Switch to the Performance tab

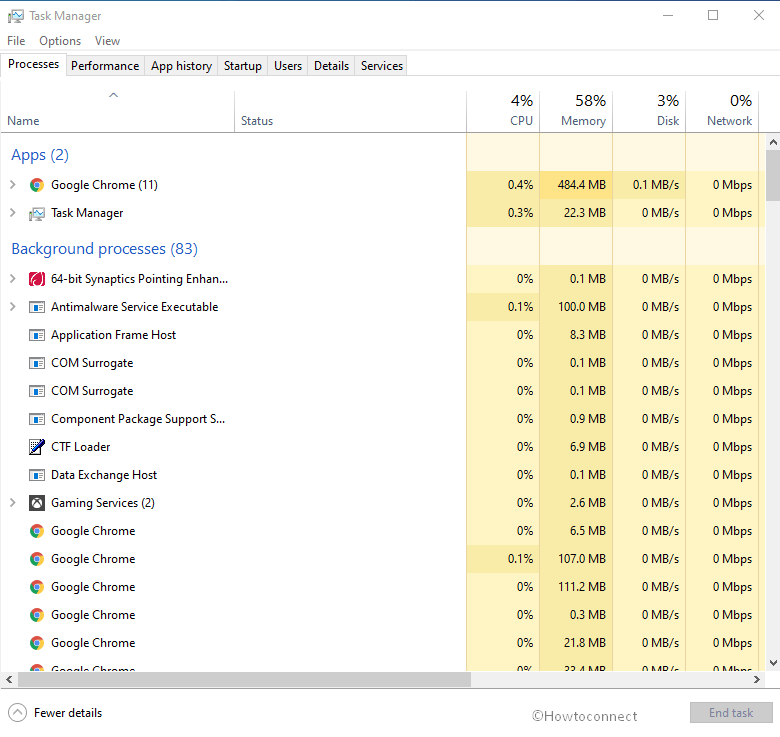pos(105,66)
